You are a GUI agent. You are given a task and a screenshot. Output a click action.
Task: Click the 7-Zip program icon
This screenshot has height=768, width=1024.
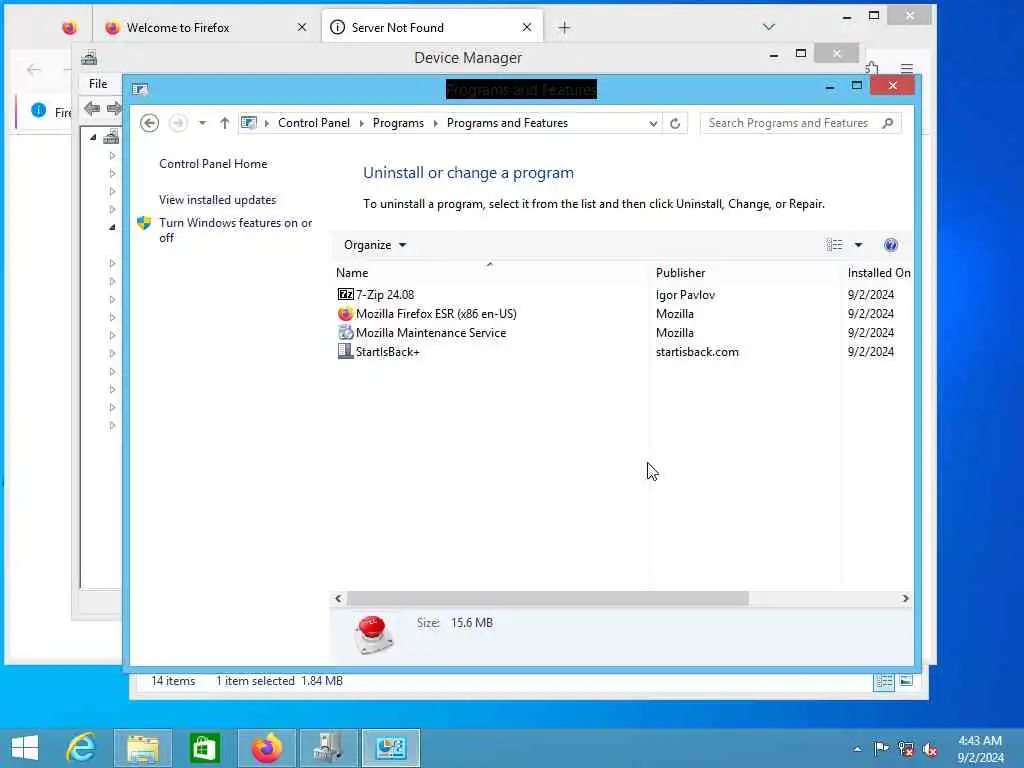(x=345, y=295)
